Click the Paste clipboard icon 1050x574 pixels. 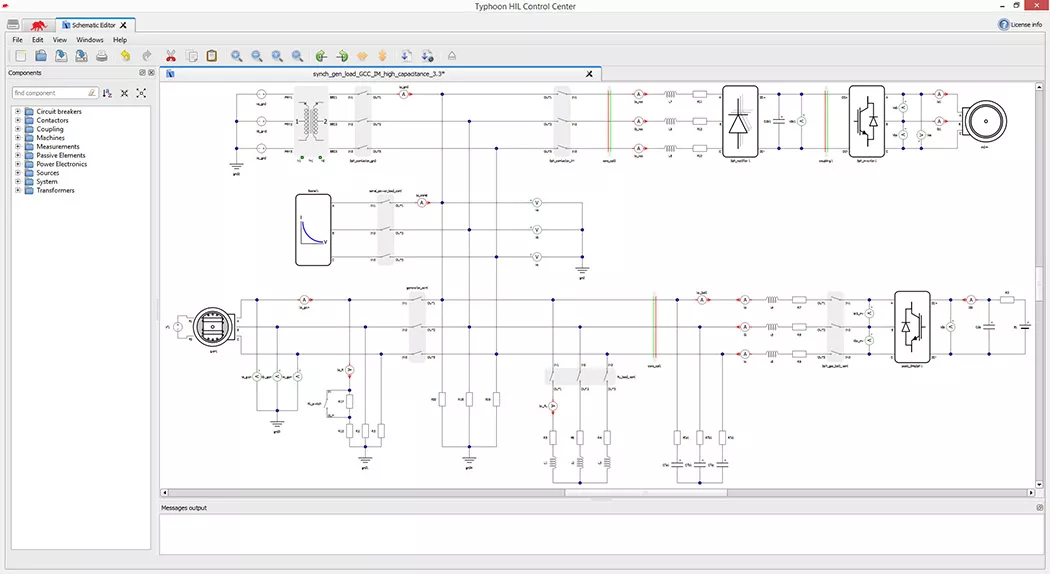(x=212, y=56)
